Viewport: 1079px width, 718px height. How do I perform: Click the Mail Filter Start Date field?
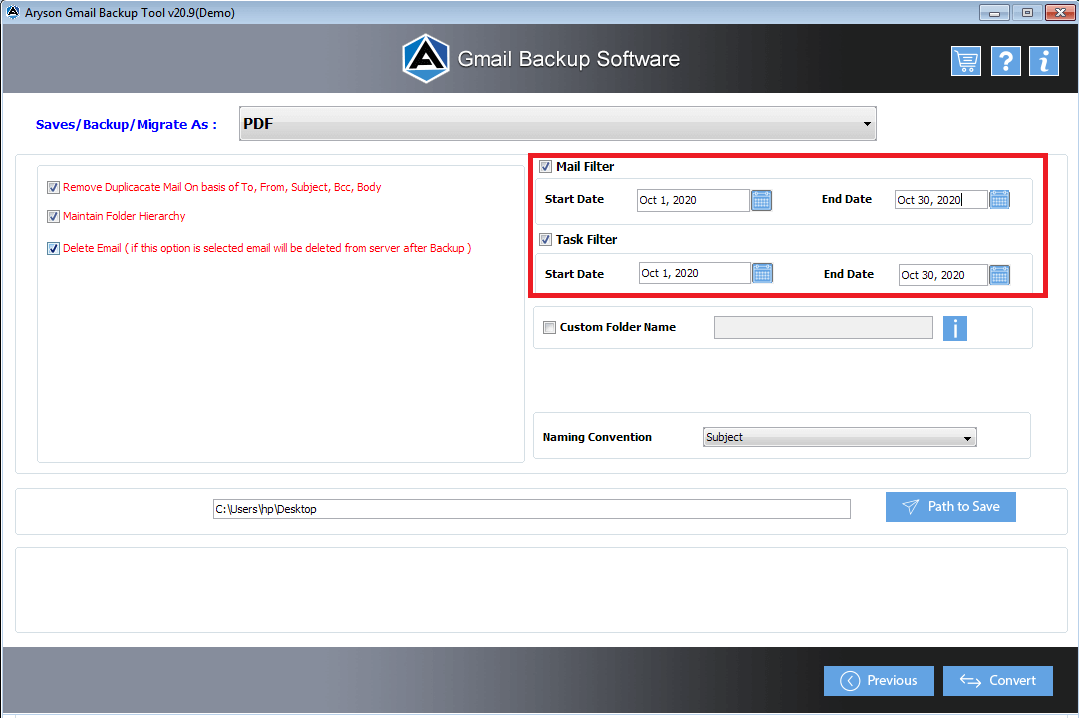pos(693,200)
